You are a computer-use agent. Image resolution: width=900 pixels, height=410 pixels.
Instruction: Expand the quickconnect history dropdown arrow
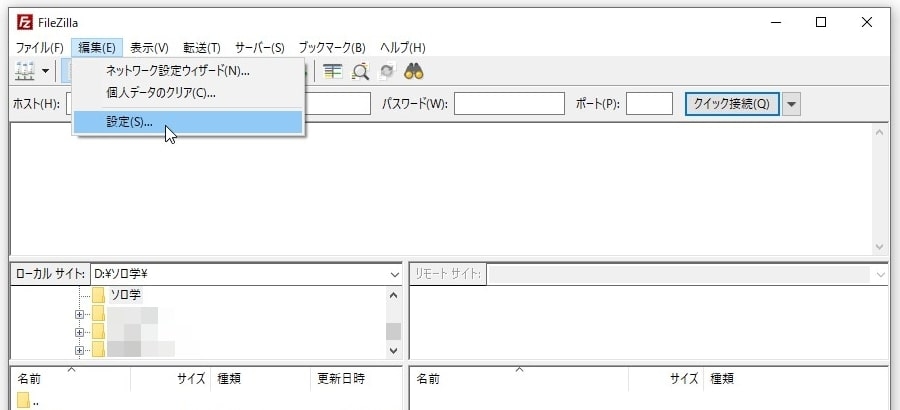point(792,104)
